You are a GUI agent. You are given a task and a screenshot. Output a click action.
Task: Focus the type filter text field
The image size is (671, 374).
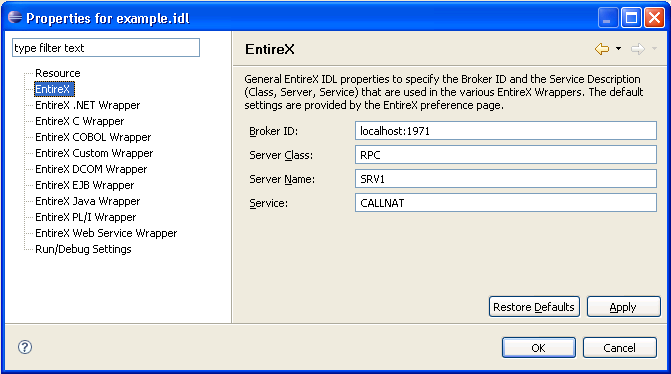(x=106, y=47)
